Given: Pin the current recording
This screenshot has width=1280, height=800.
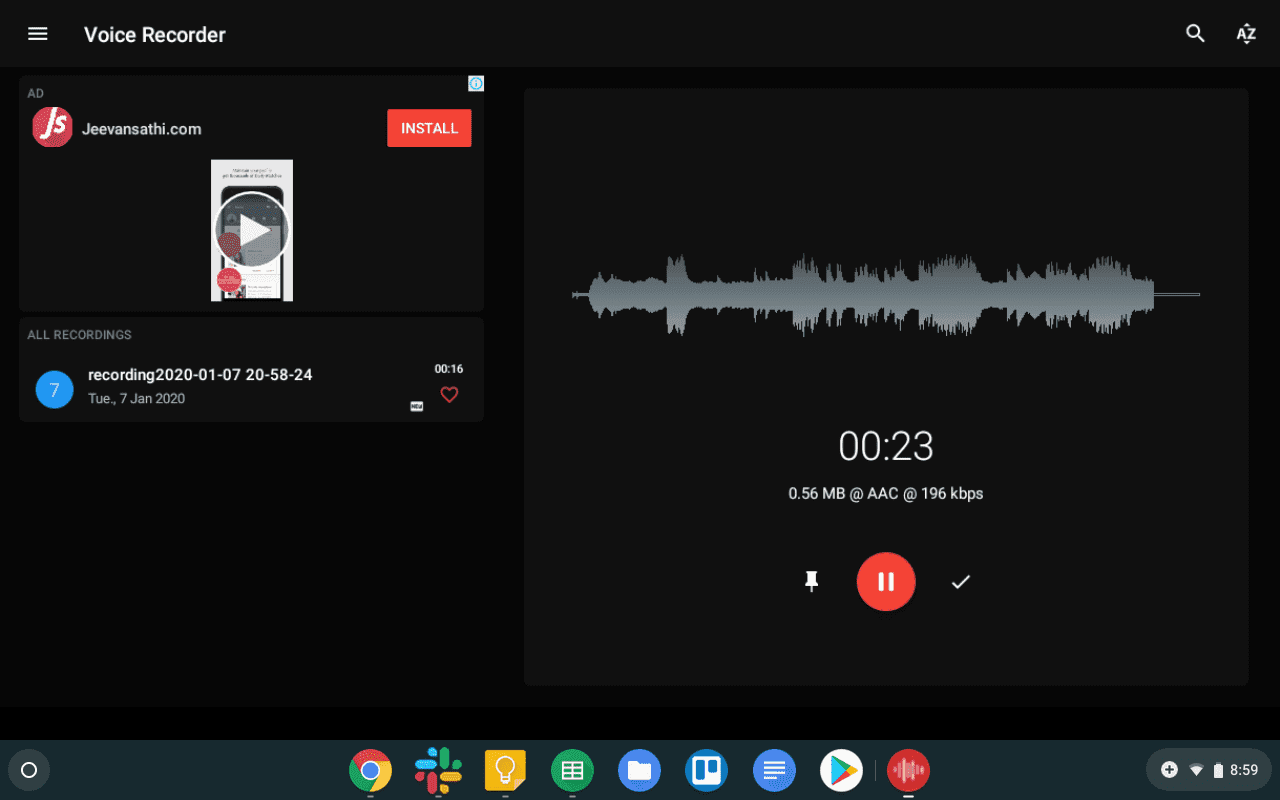Looking at the screenshot, I should 811,581.
